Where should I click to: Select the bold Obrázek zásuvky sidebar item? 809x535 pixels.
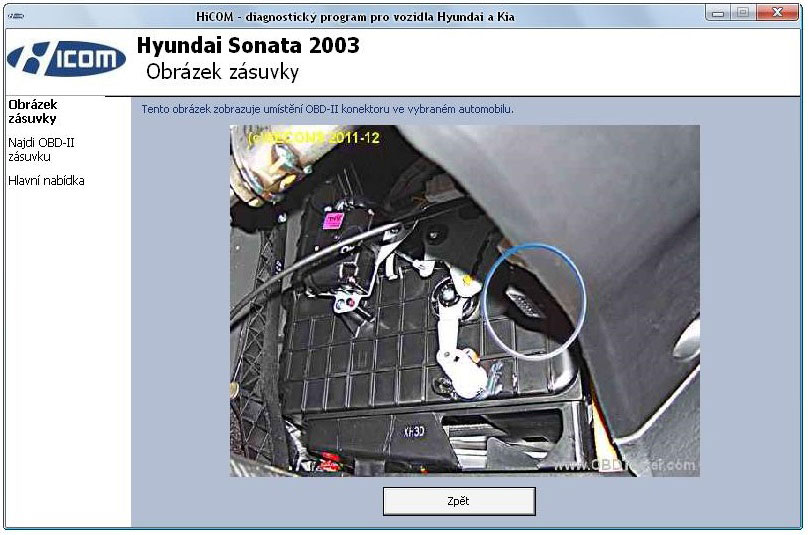32,111
